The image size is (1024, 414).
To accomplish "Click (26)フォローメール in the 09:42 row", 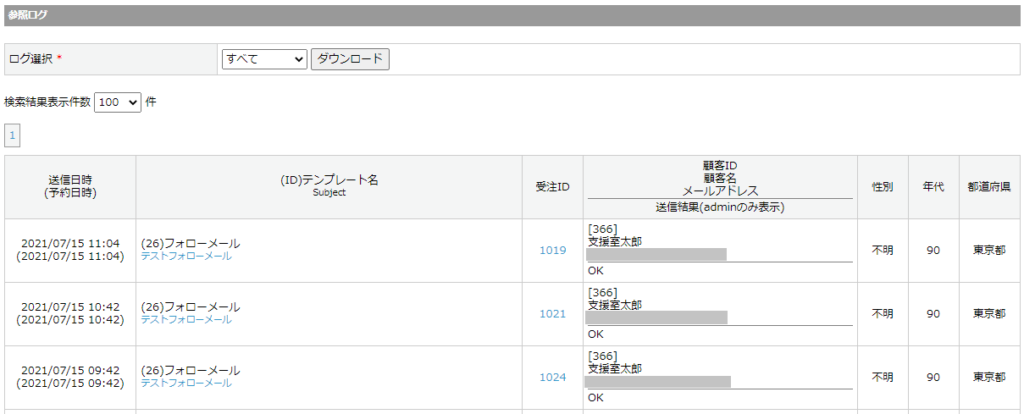I will click(191, 370).
